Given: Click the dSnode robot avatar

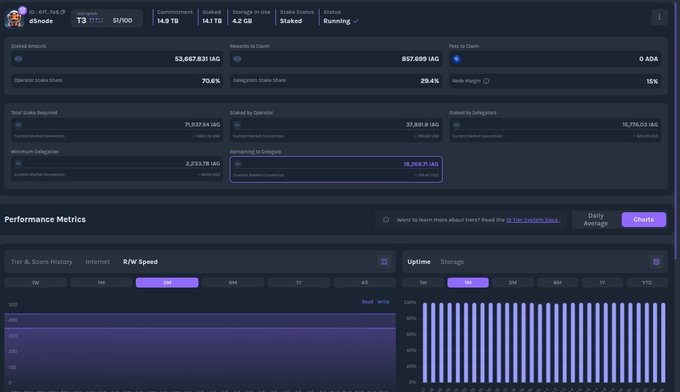Looking at the screenshot, I should click(14, 19).
